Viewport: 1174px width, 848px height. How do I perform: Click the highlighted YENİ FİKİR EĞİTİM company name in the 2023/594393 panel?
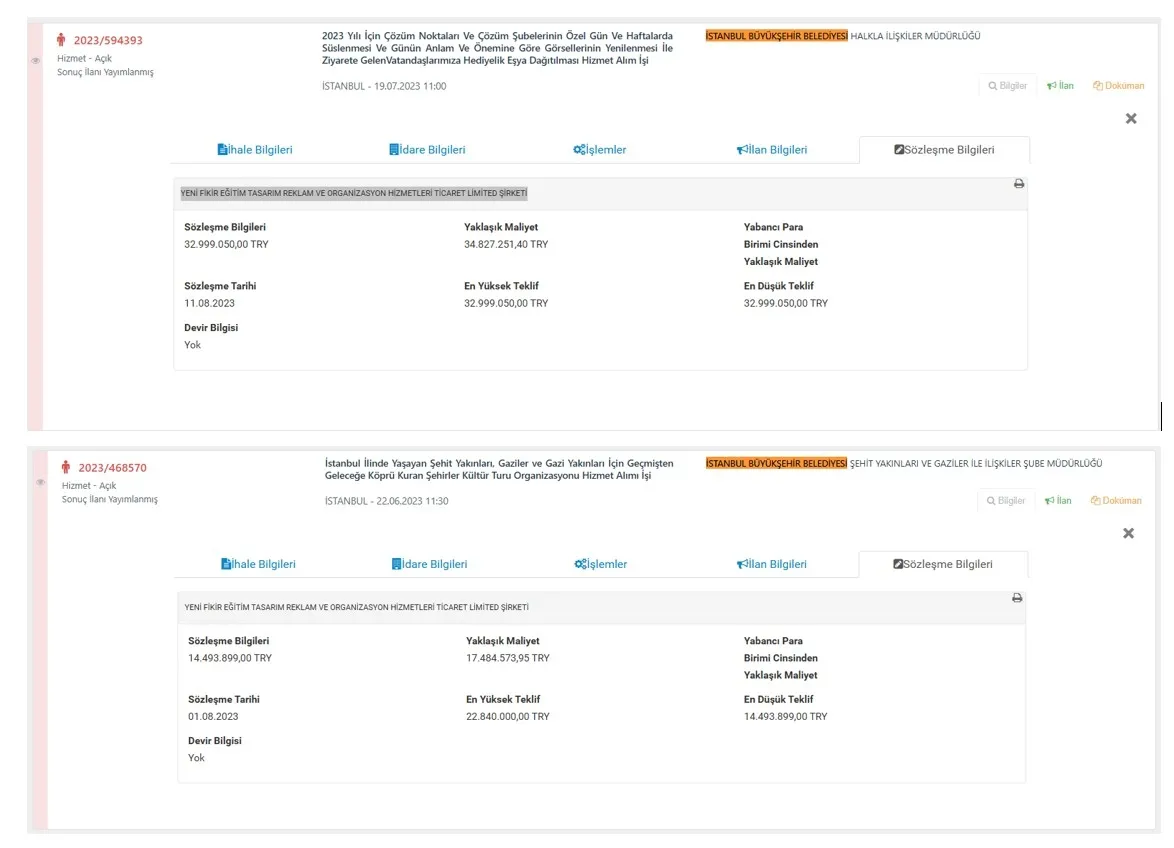pyautogui.click(x=354, y=193)
